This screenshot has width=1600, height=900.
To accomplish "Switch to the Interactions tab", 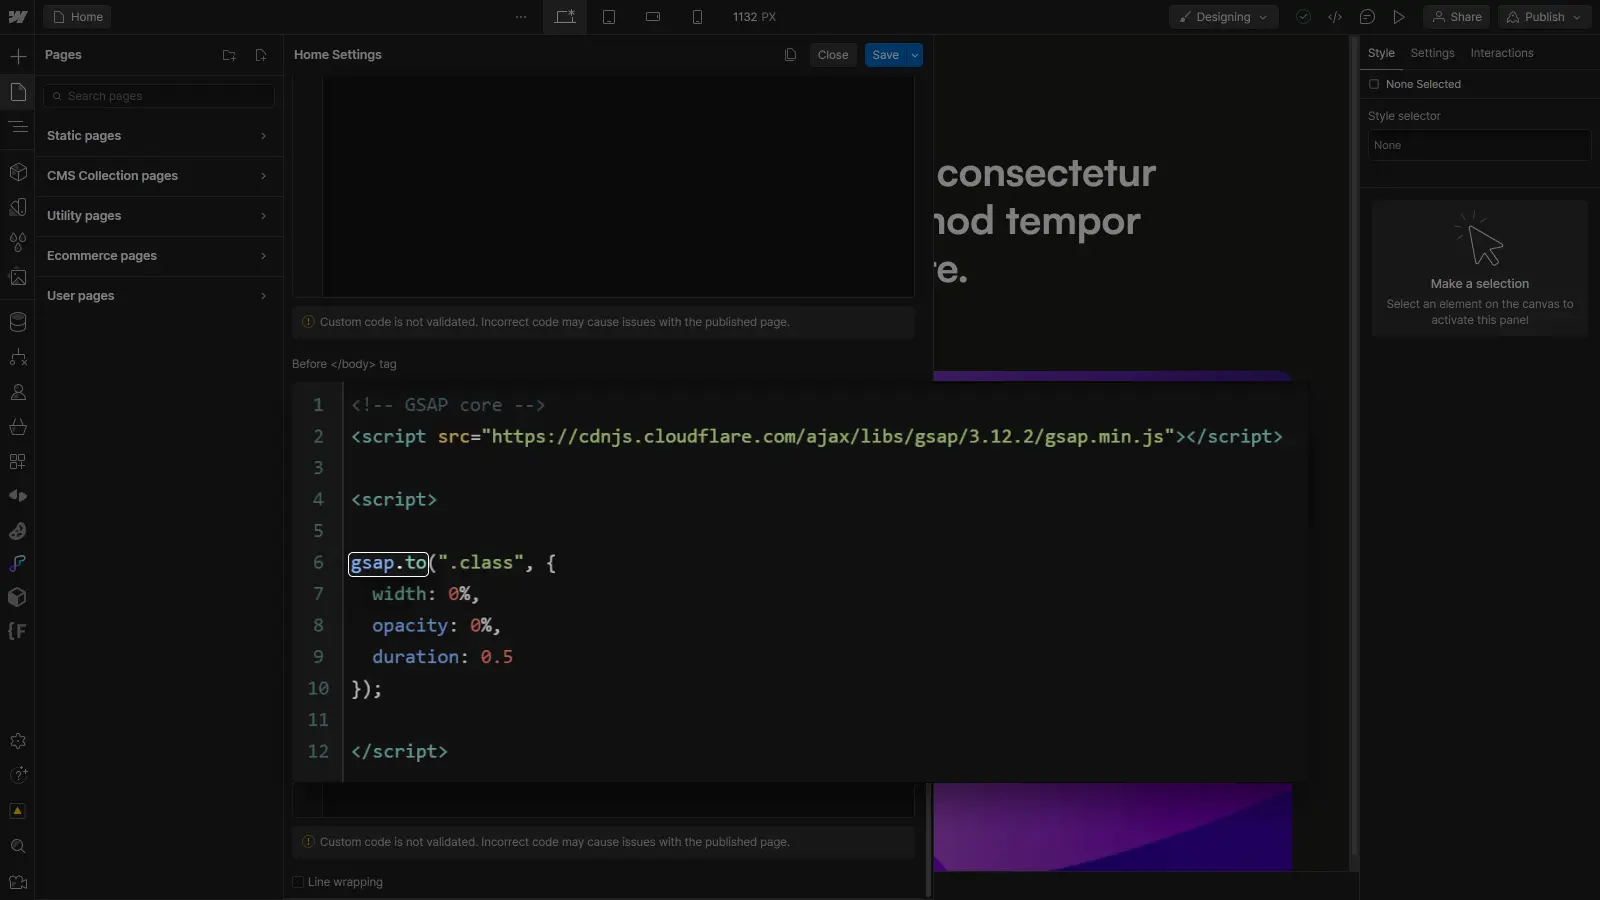I will point(1503,53).
